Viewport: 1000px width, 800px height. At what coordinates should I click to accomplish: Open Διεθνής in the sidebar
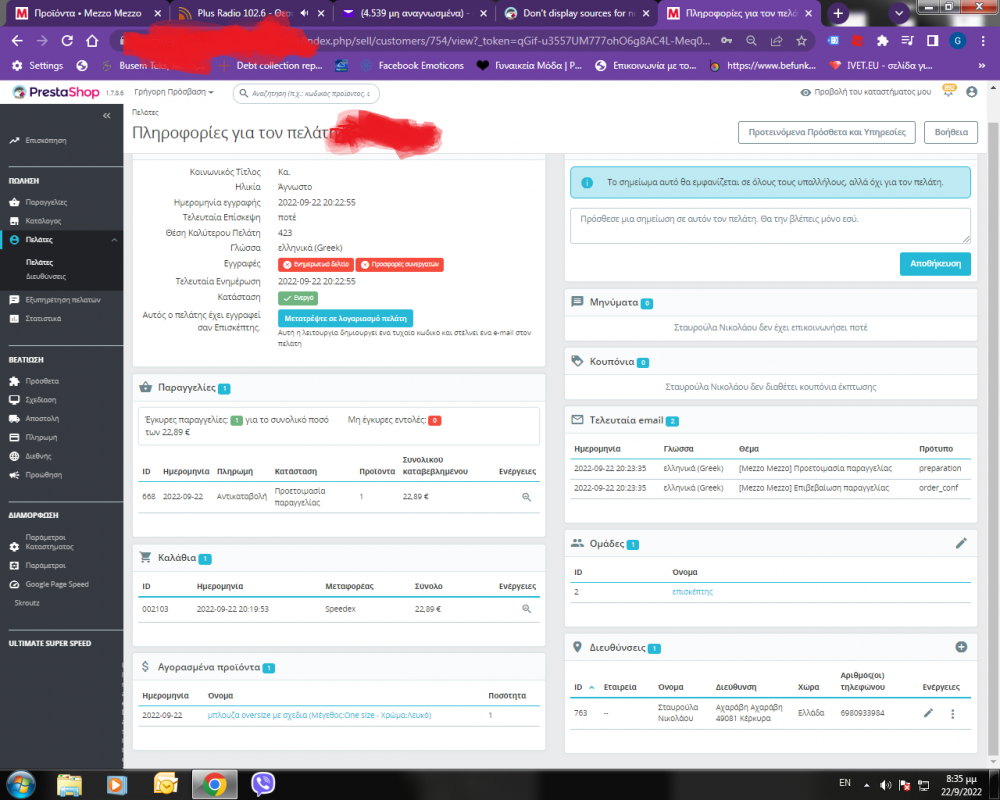point(38,456)
